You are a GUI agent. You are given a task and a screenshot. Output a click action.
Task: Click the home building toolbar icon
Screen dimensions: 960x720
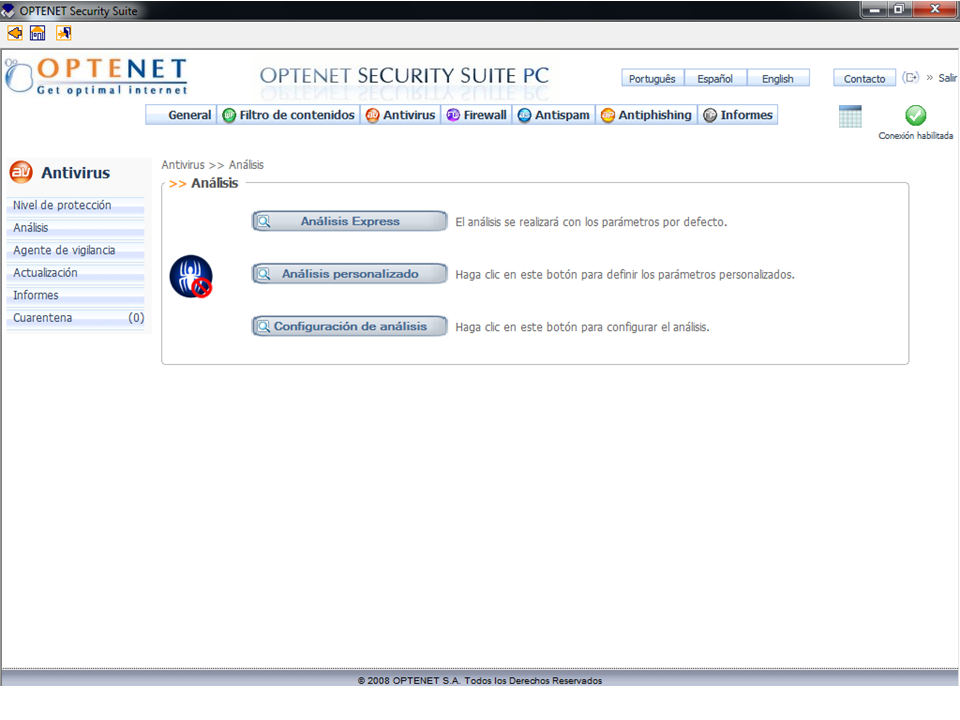pyautogui.click(x=38, y=33)
